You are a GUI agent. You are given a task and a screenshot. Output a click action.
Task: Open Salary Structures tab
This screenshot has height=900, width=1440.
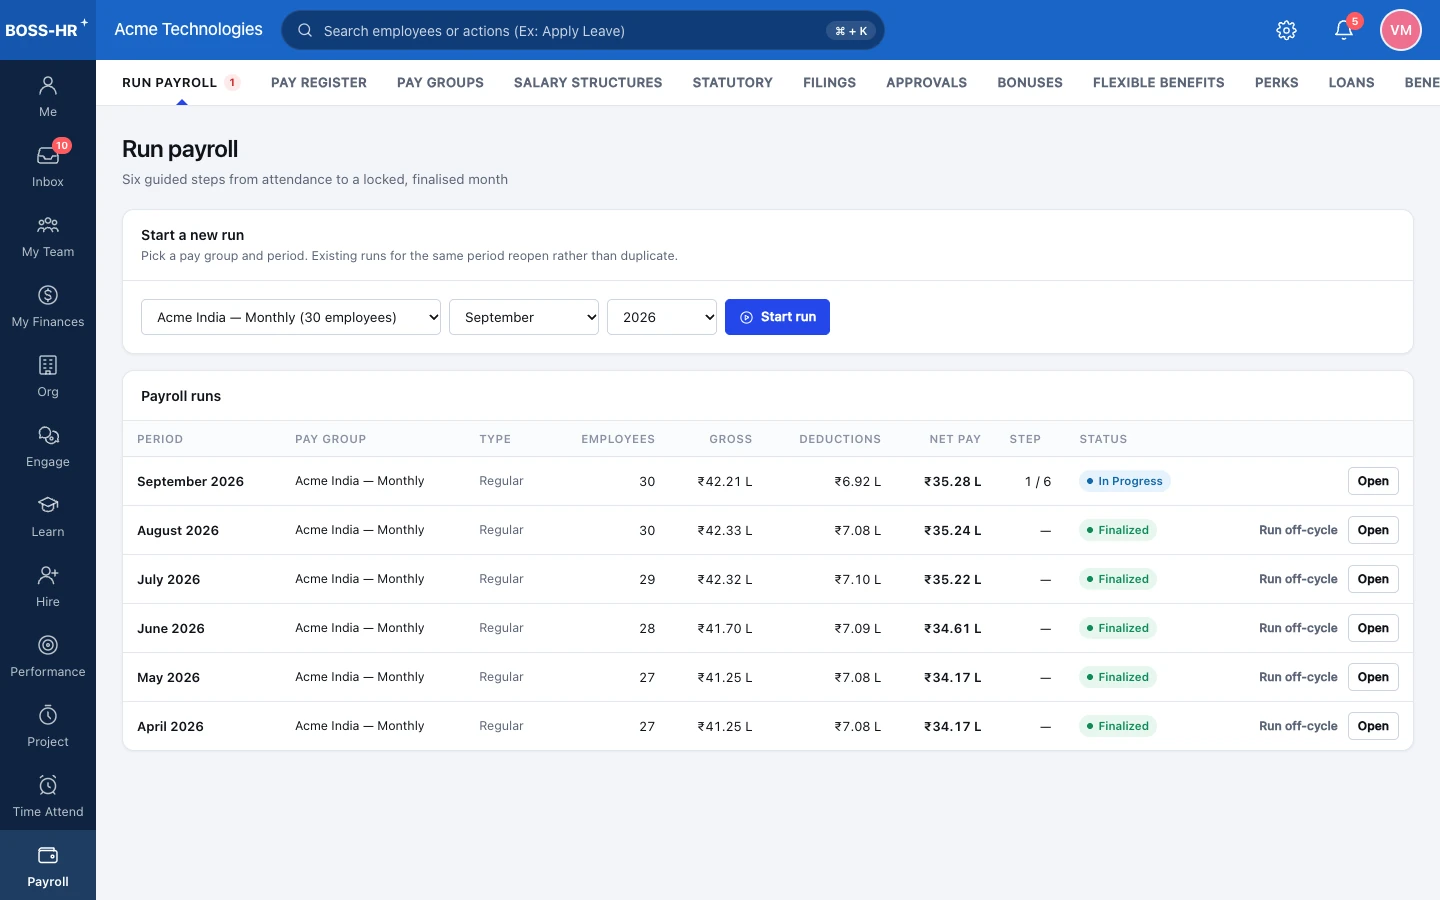588,83
